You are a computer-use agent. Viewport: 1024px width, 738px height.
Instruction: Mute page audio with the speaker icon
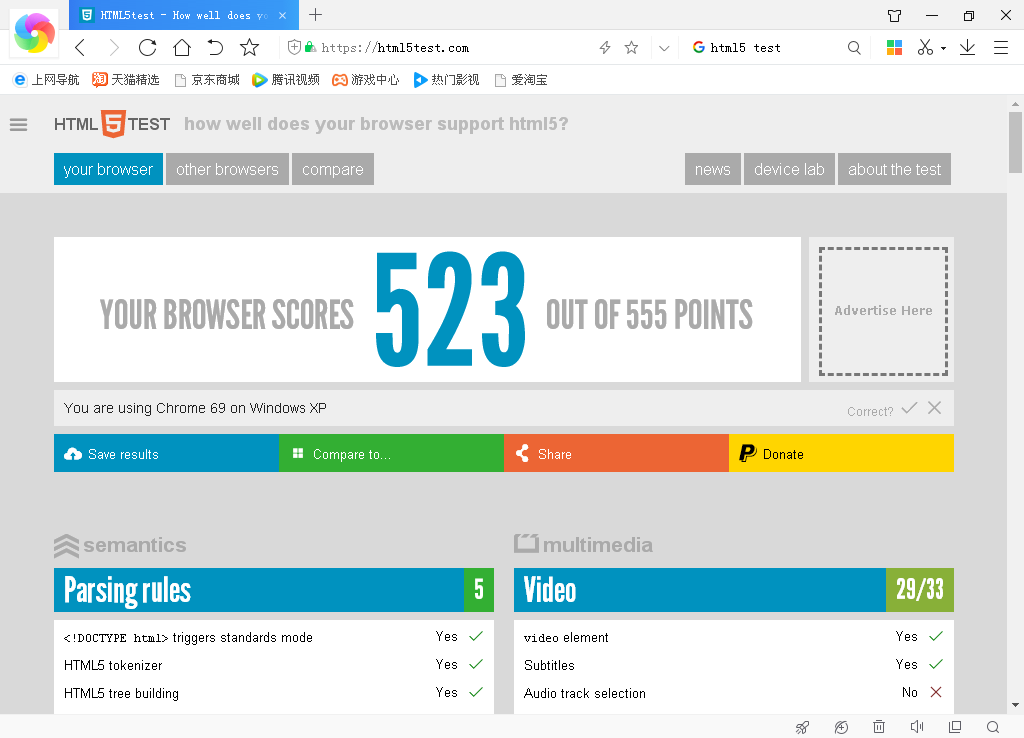pyautogui.click(x=916, y=727)
